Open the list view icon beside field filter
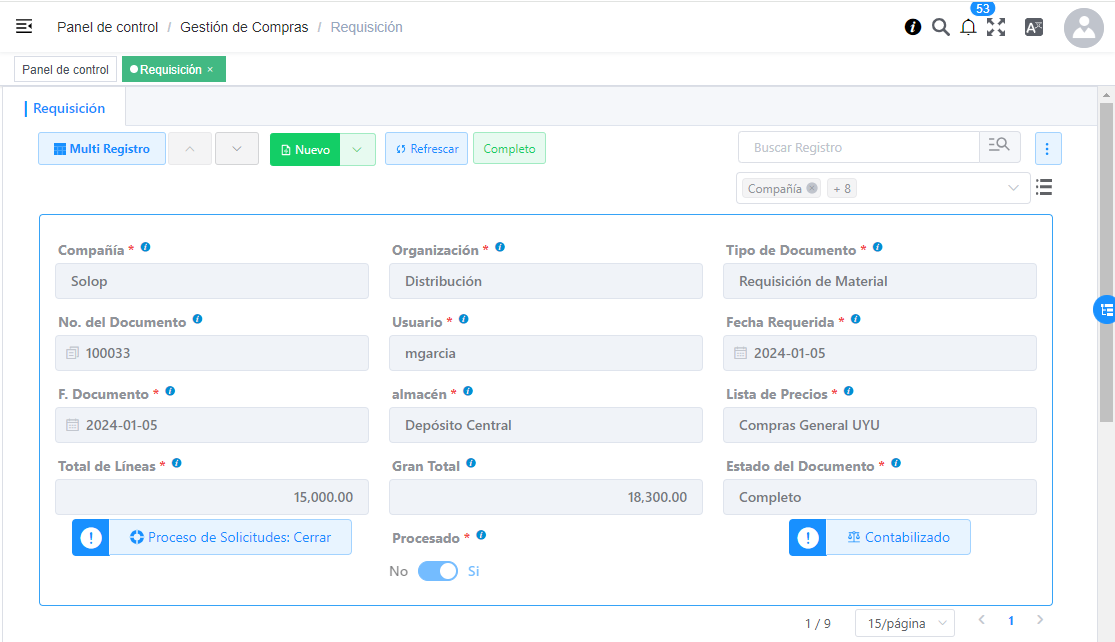Viewport: 1115px width, 642px height. (x=1044, y=187)
